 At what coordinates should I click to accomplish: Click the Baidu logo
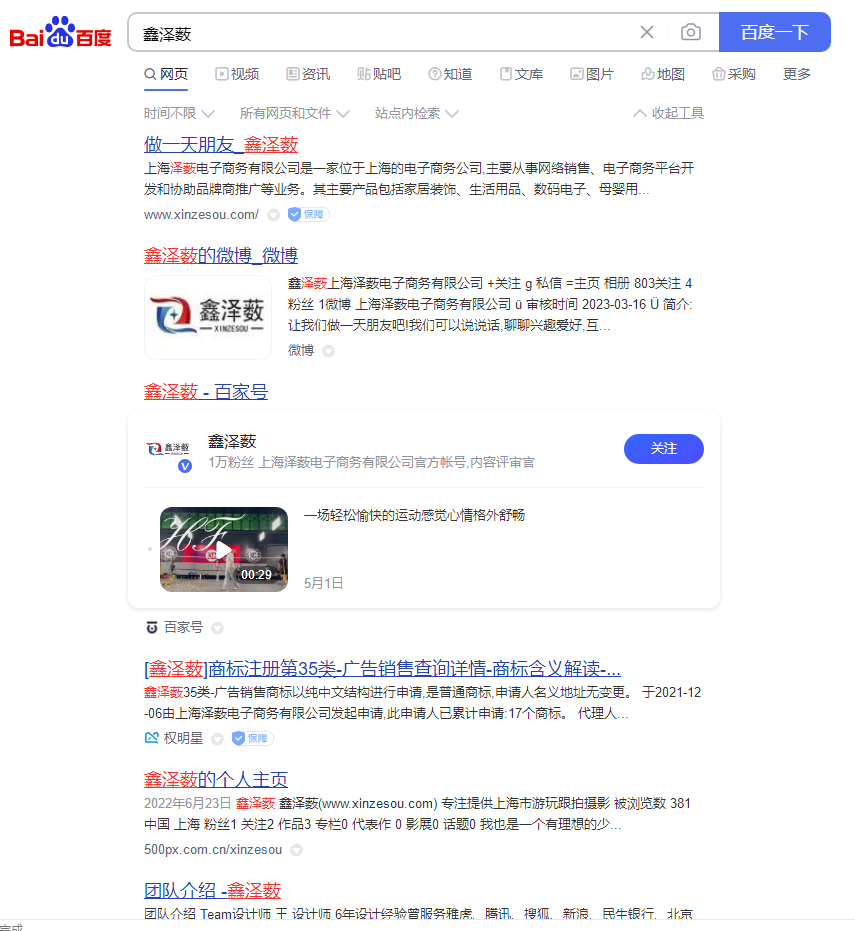tap(60, 32)
